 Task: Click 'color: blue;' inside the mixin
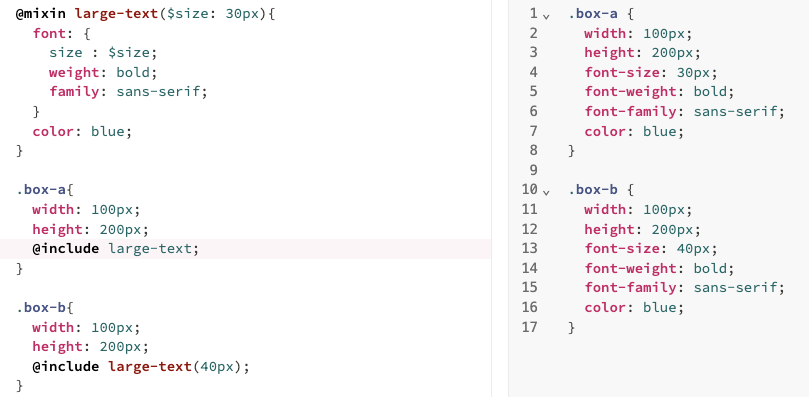pos(82,131)
